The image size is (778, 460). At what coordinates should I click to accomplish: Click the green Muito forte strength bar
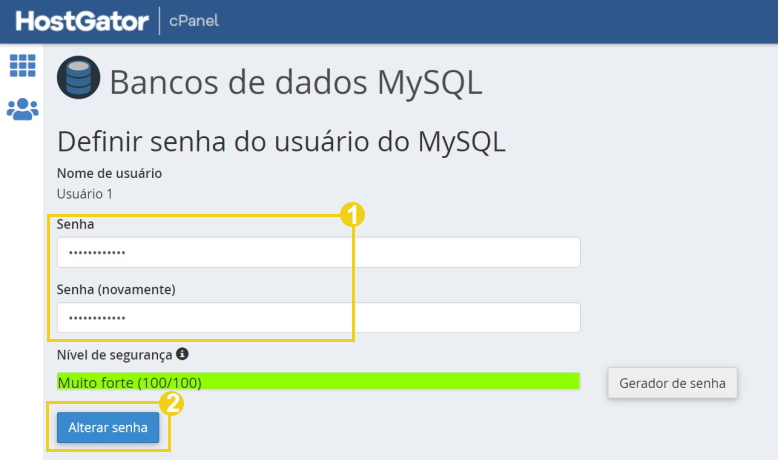tap(319, 382)
